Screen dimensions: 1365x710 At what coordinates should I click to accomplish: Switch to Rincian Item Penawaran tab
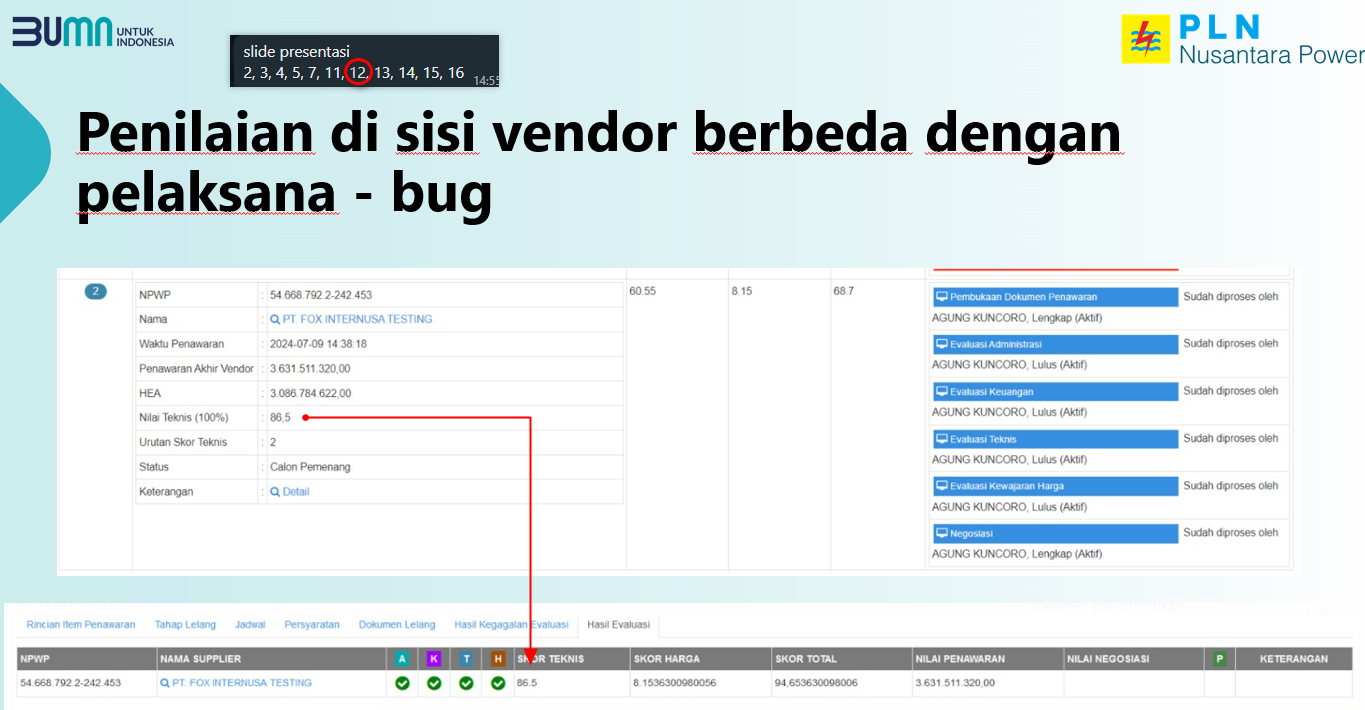81,625
